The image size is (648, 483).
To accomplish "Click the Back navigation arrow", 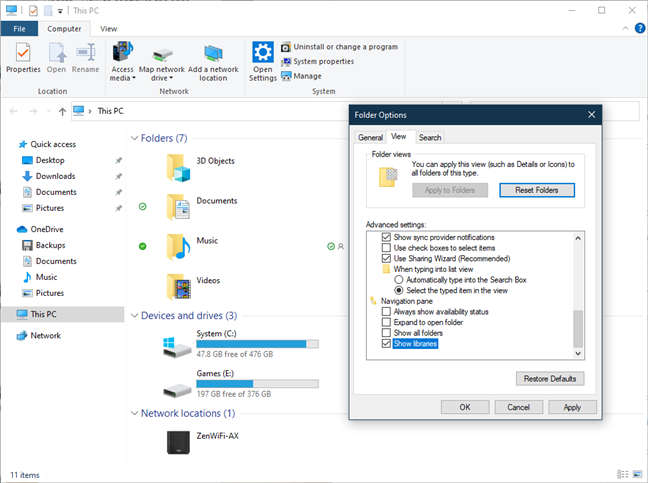I will (14, 111).
